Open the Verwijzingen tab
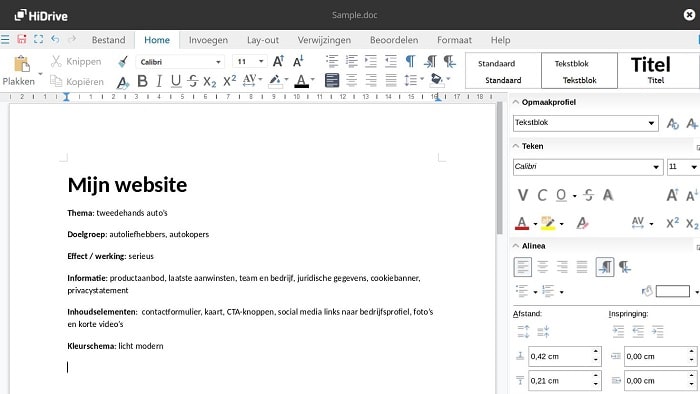The width and height of the screenshot is (700, 394). pyautogui.click(x=324, y=40)
